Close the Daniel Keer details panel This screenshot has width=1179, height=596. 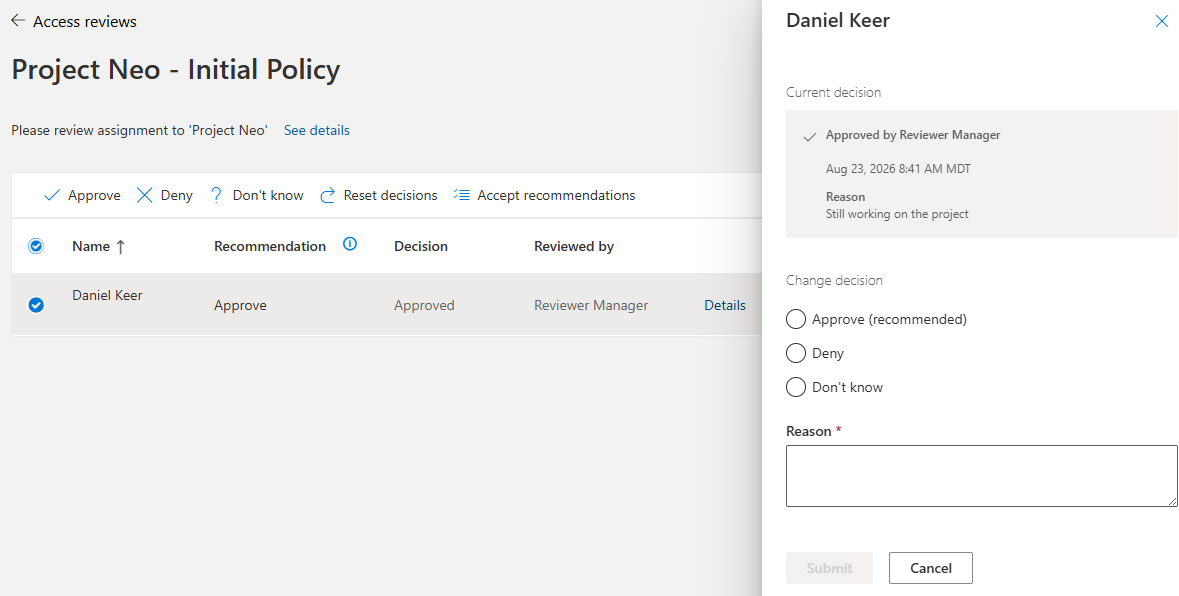[x=1161, y=21]
